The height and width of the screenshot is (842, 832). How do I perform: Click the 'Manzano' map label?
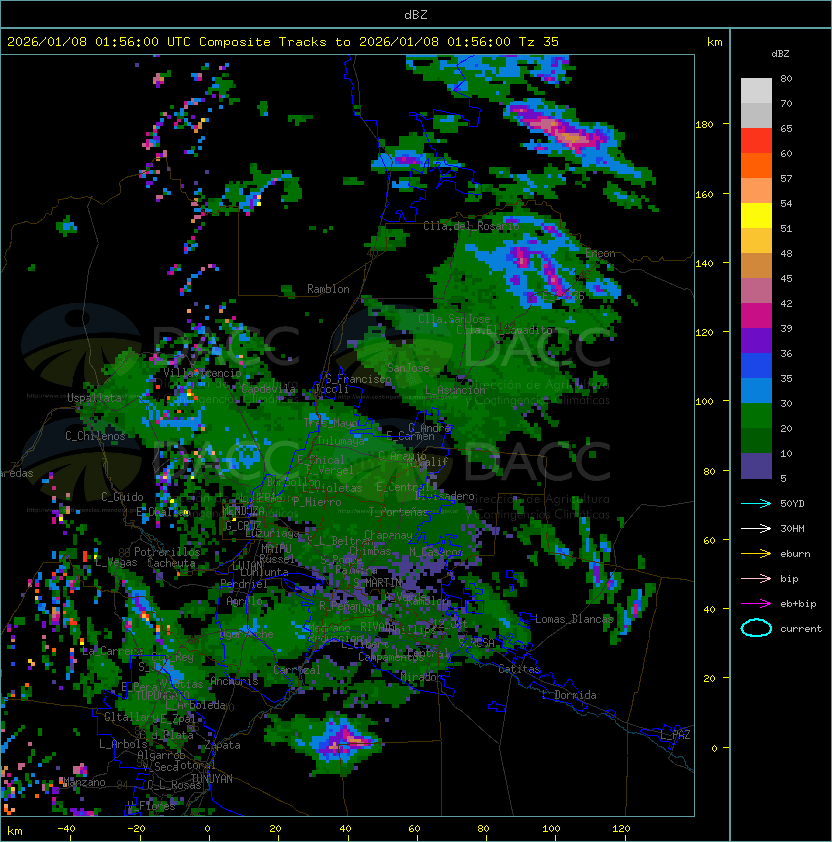coord(84,782)
